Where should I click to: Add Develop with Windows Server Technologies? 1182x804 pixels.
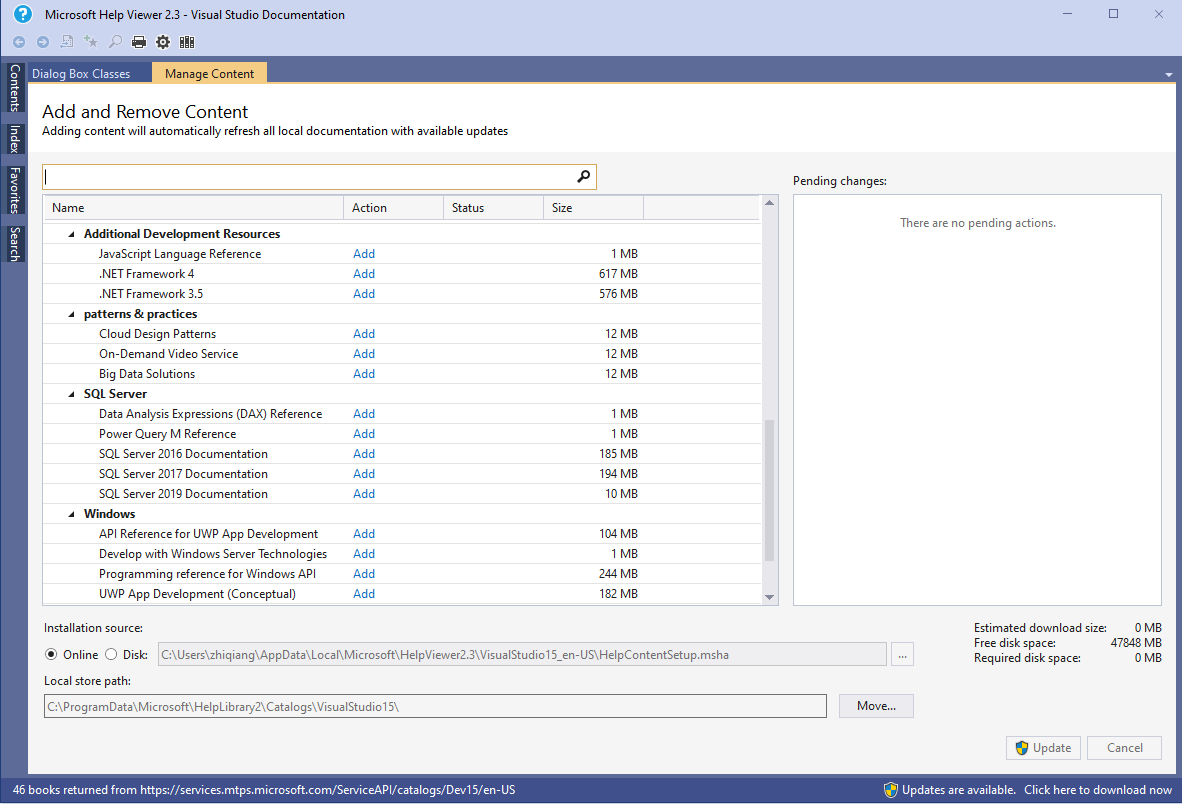(364, 554)
